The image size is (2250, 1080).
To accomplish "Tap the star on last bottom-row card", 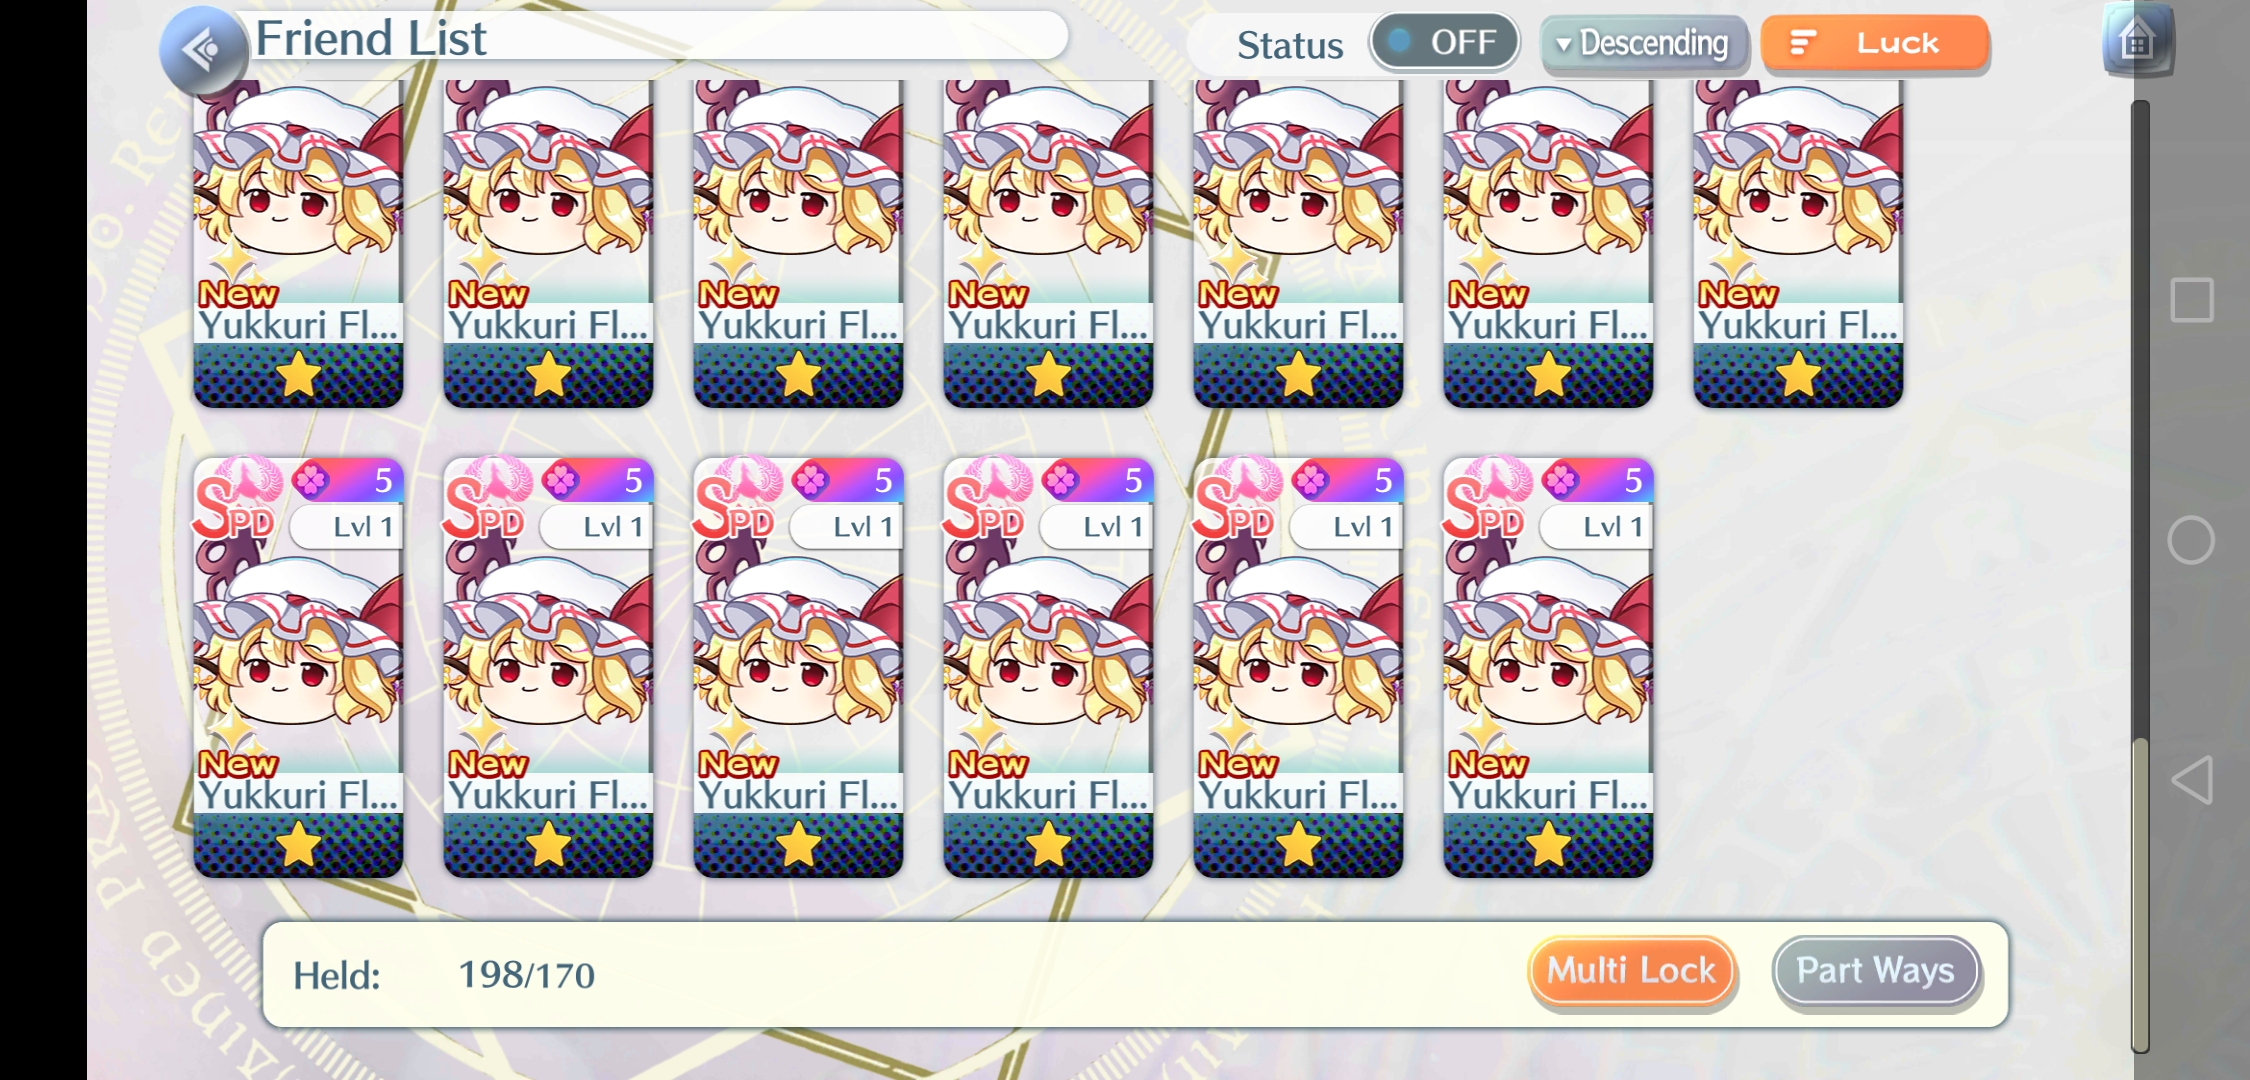I will tap(1548, 846).
